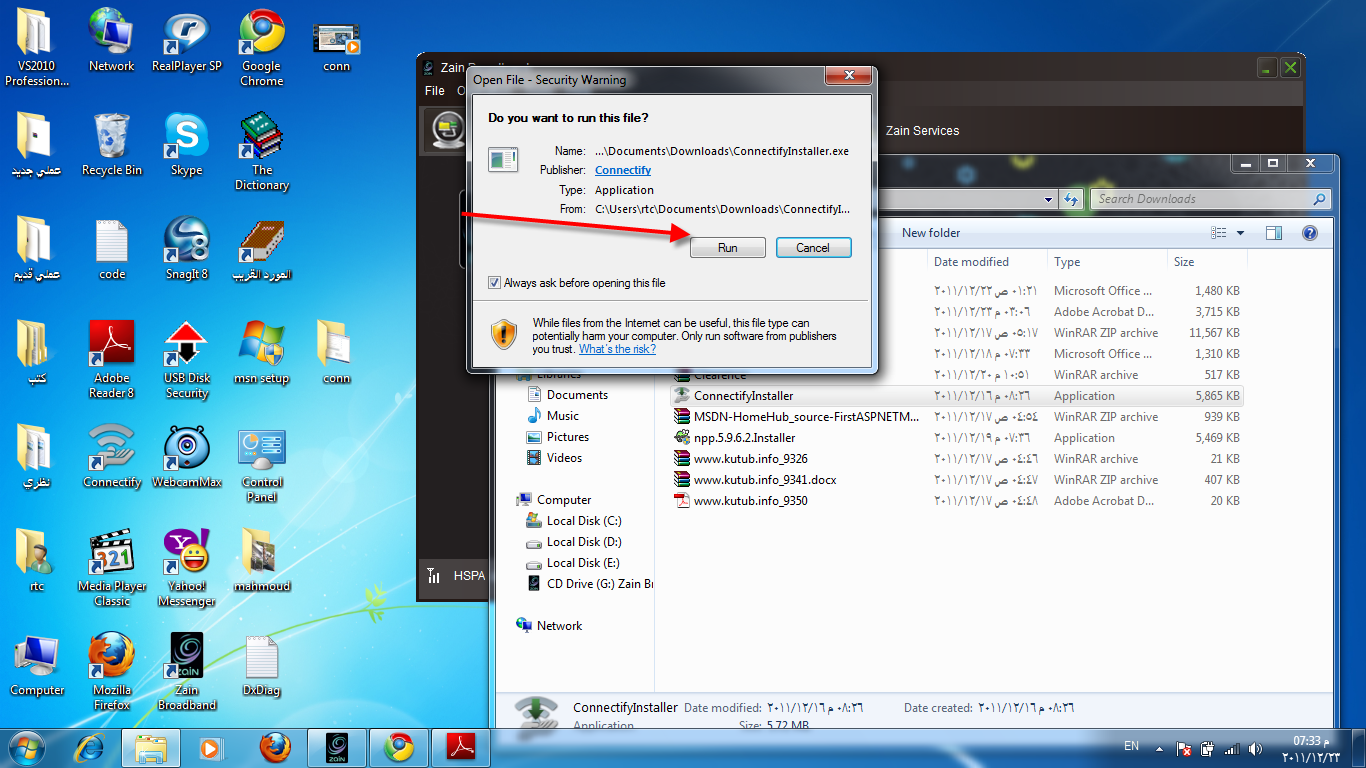
Task: Open Adobe Reader from the taskbar
Action: [461, 748]
